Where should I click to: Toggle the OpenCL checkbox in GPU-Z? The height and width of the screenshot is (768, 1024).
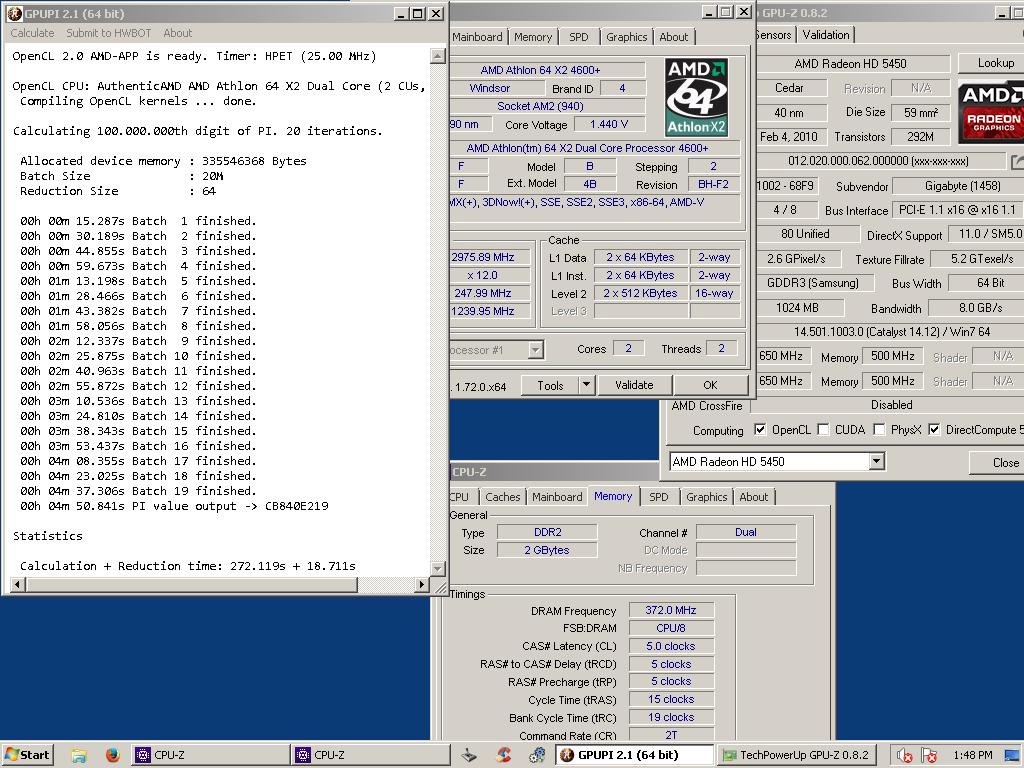tap(760, 429)
